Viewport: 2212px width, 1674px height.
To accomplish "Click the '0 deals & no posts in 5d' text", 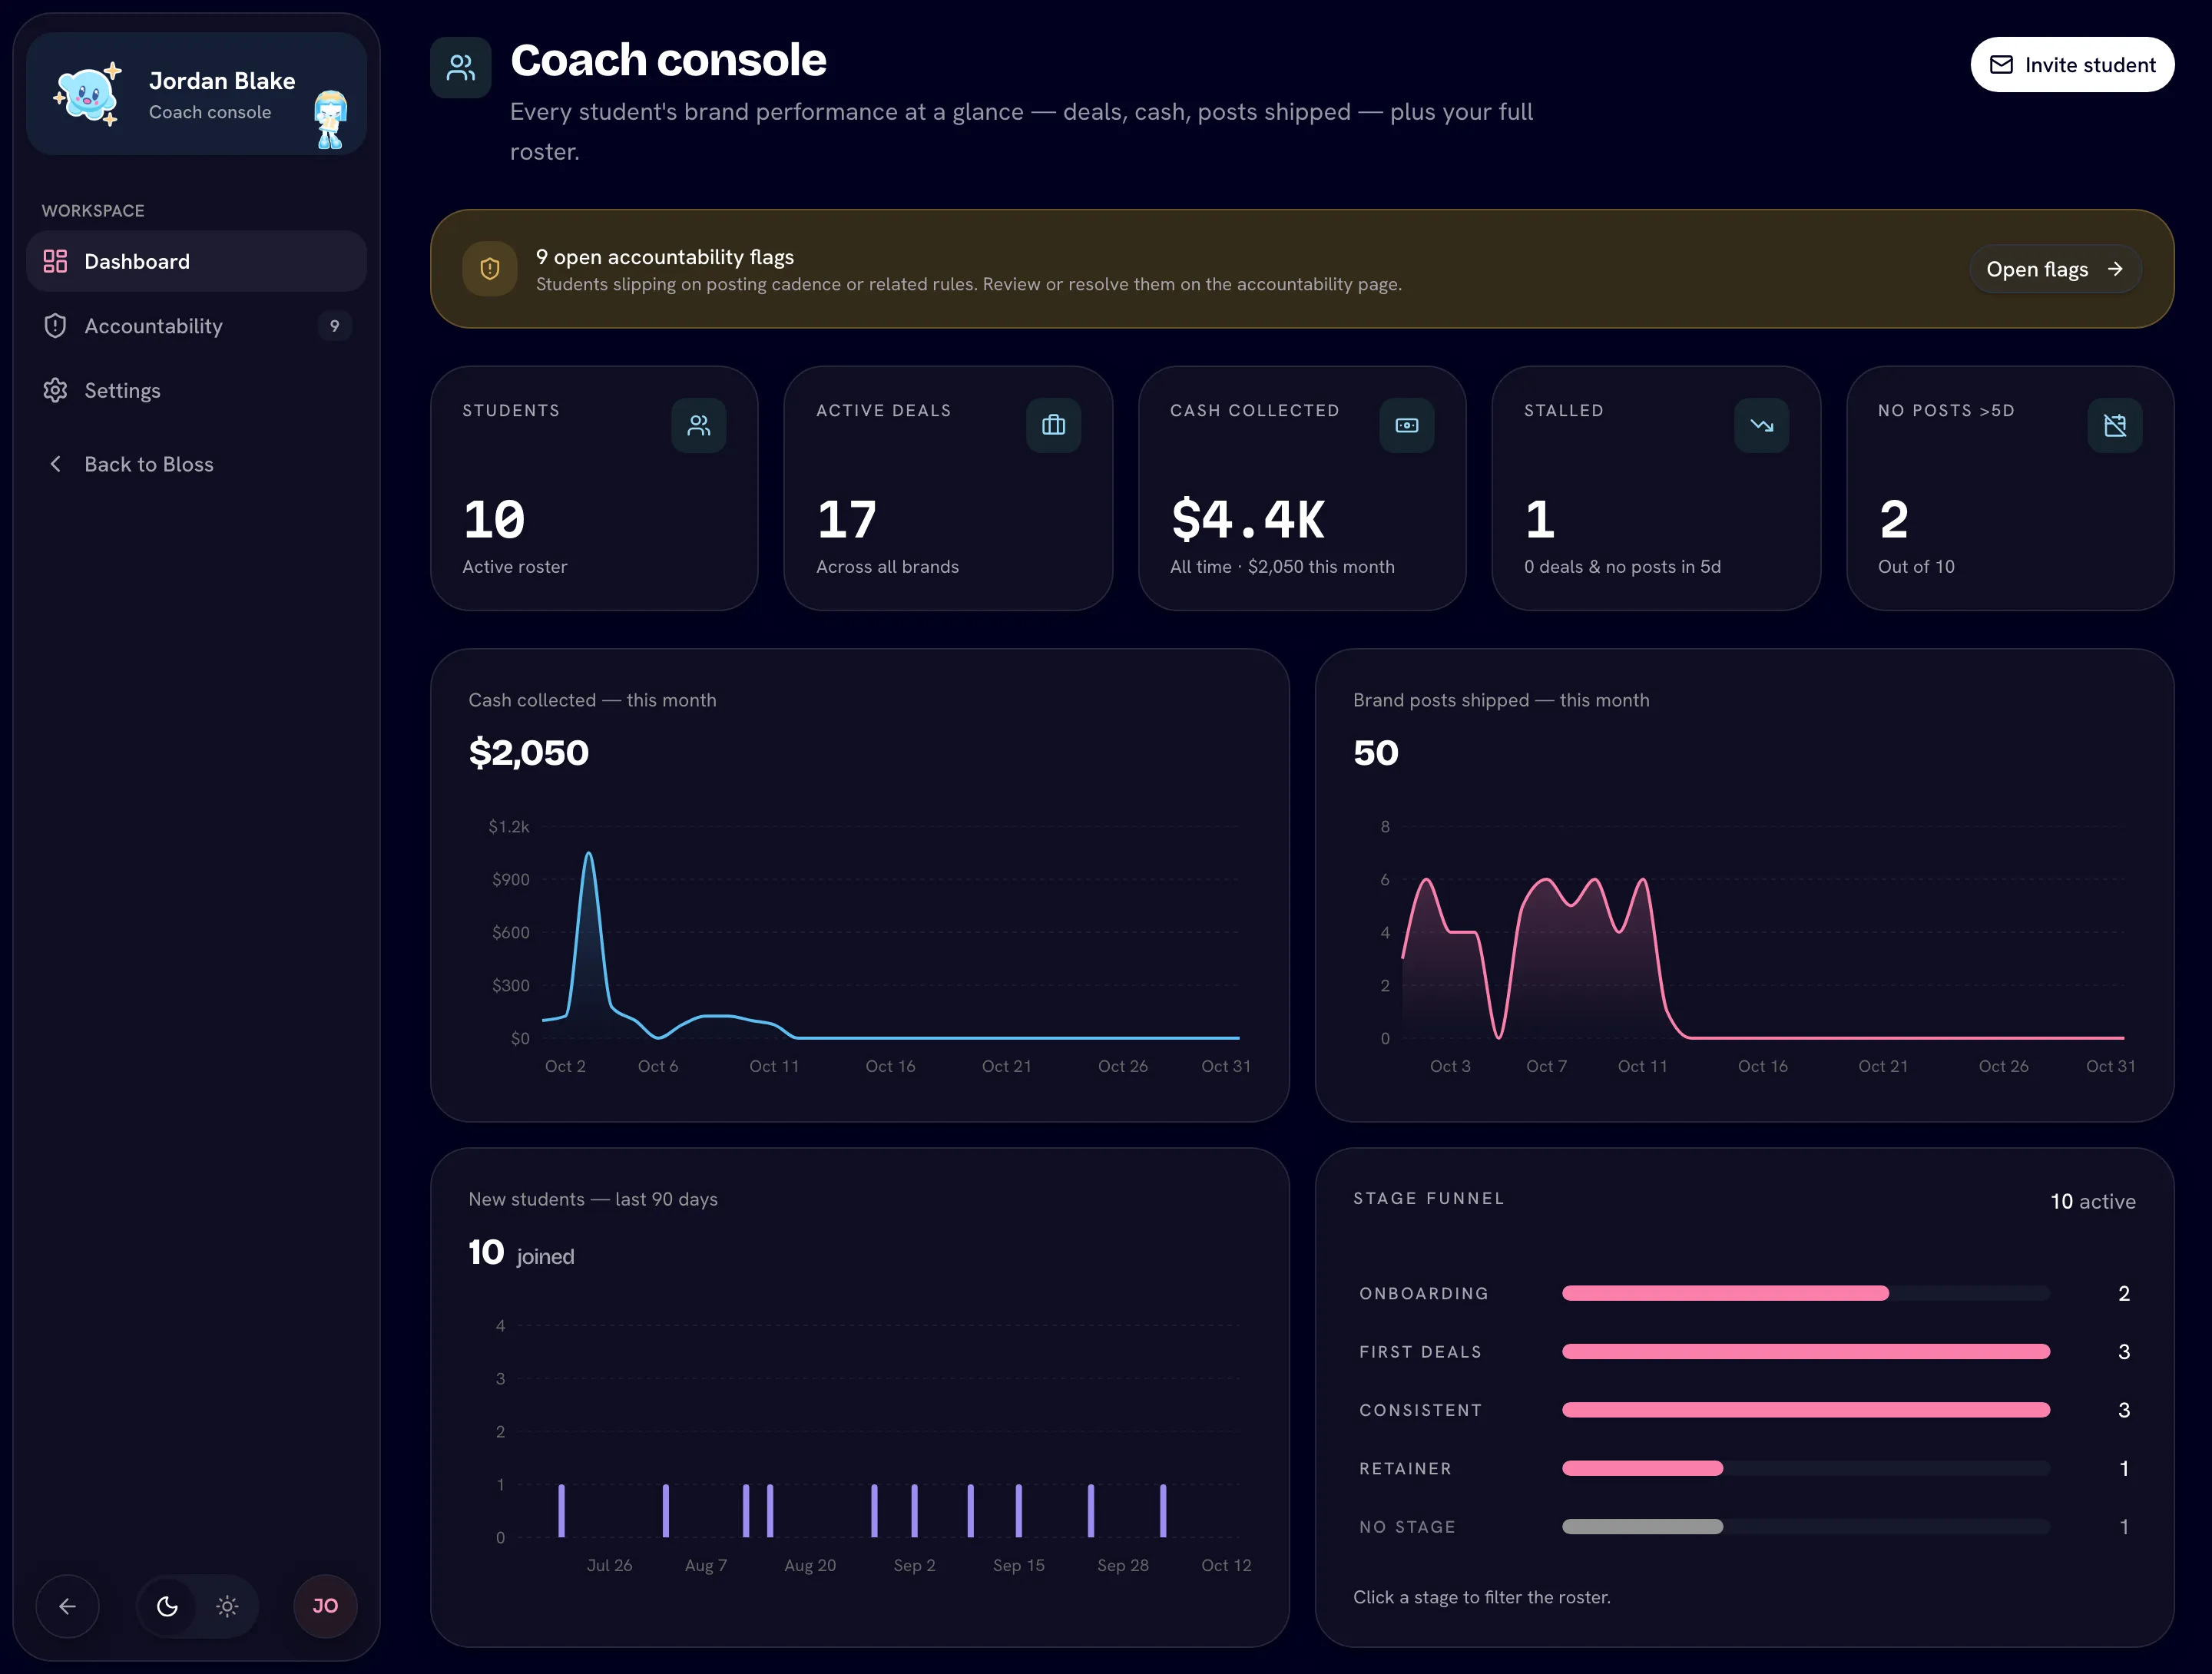I will 1622,567.
